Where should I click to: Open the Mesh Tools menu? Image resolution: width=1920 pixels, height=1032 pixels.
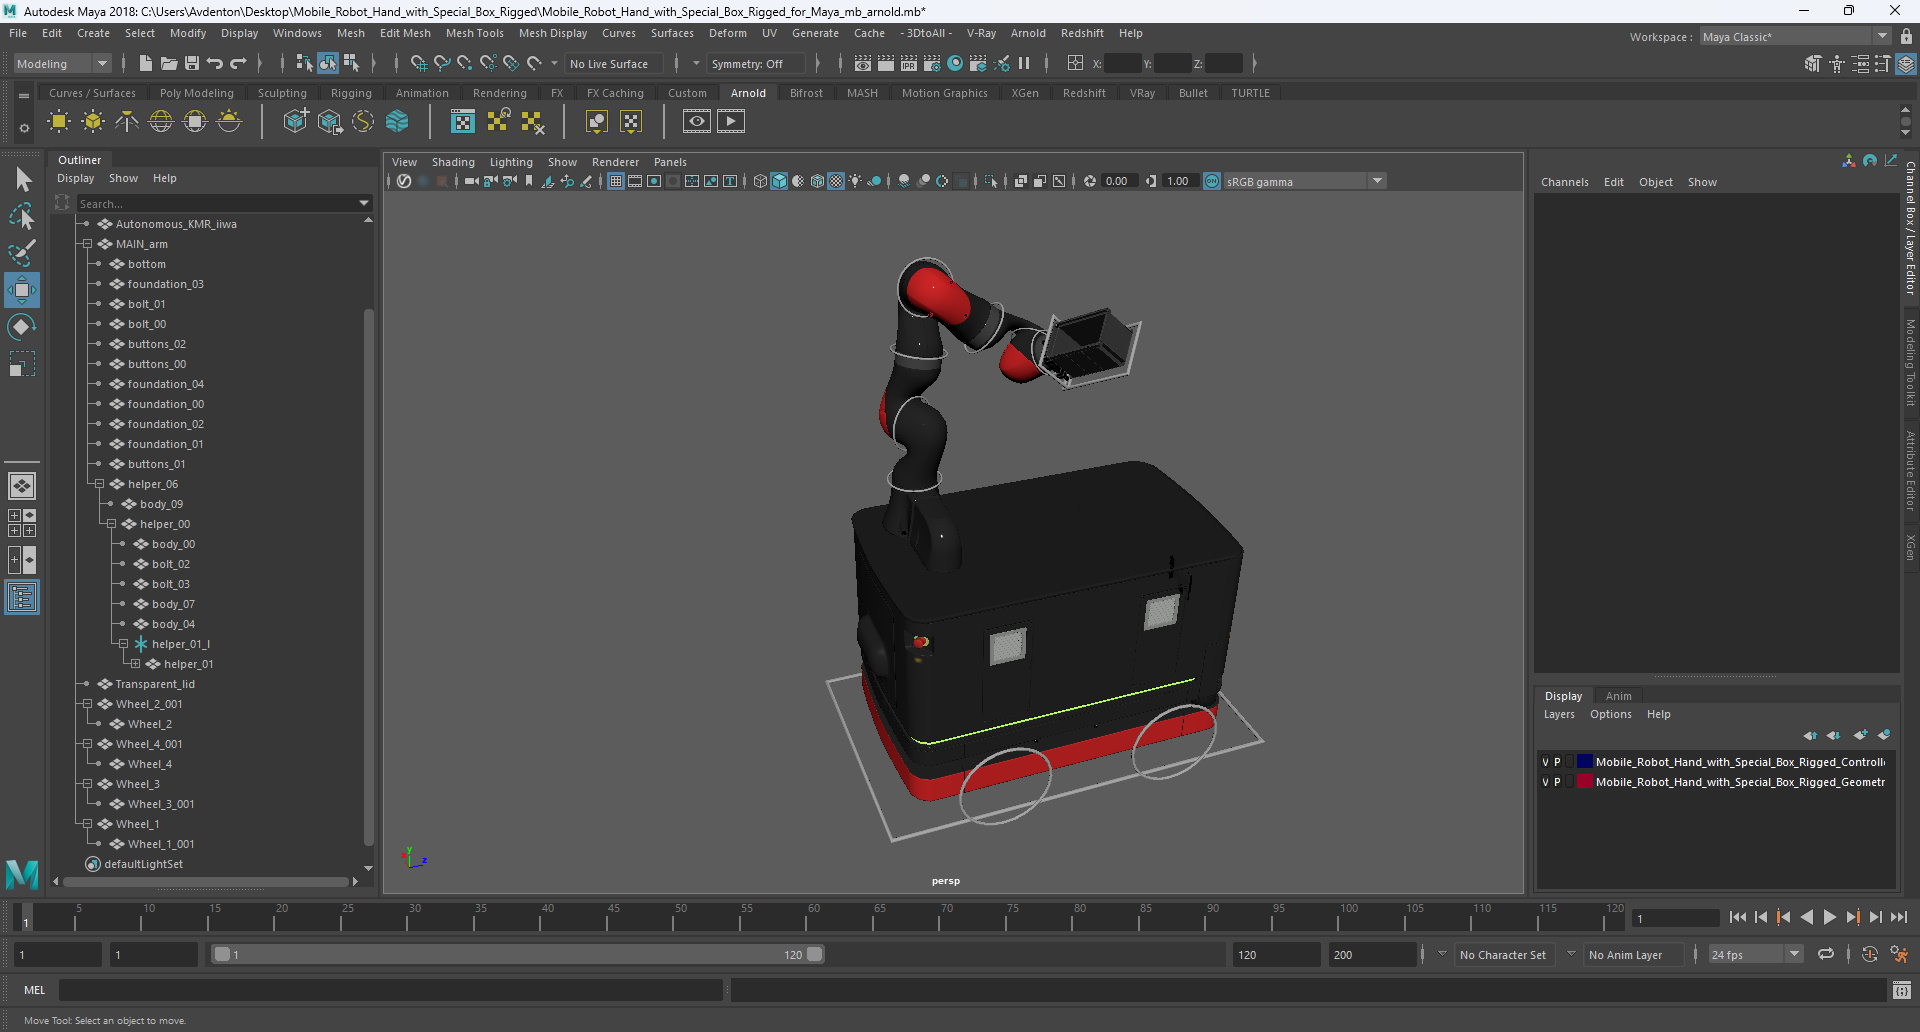[x=474, y=33]
